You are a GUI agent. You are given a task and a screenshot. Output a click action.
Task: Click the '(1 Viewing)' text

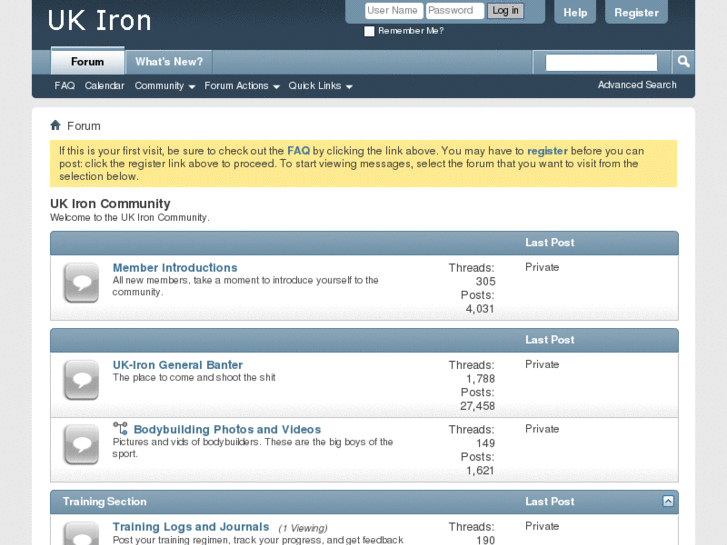[x=303, y=528]
